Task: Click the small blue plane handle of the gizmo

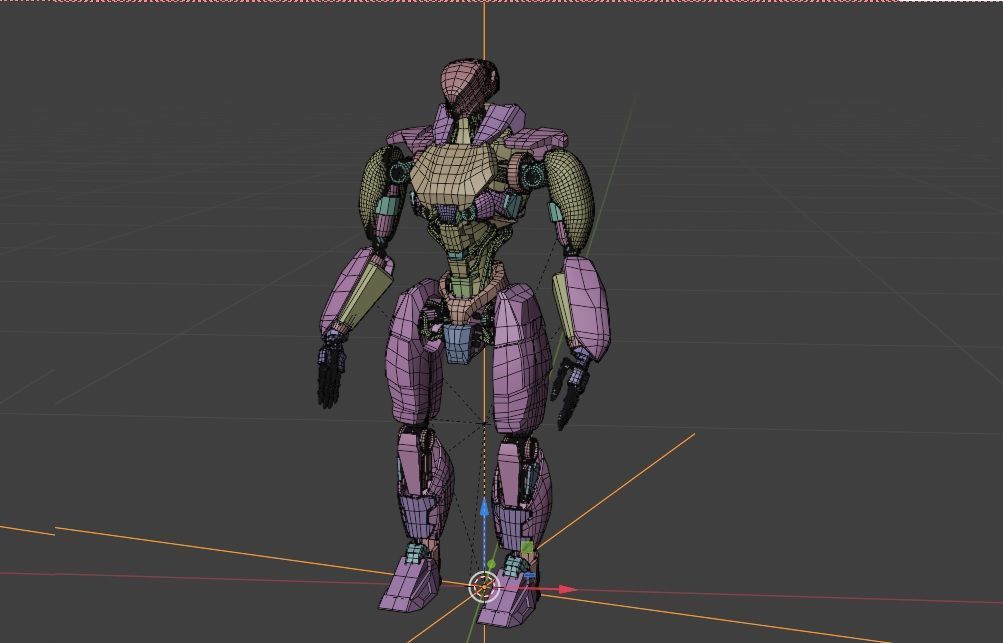Action: point(530,576)
